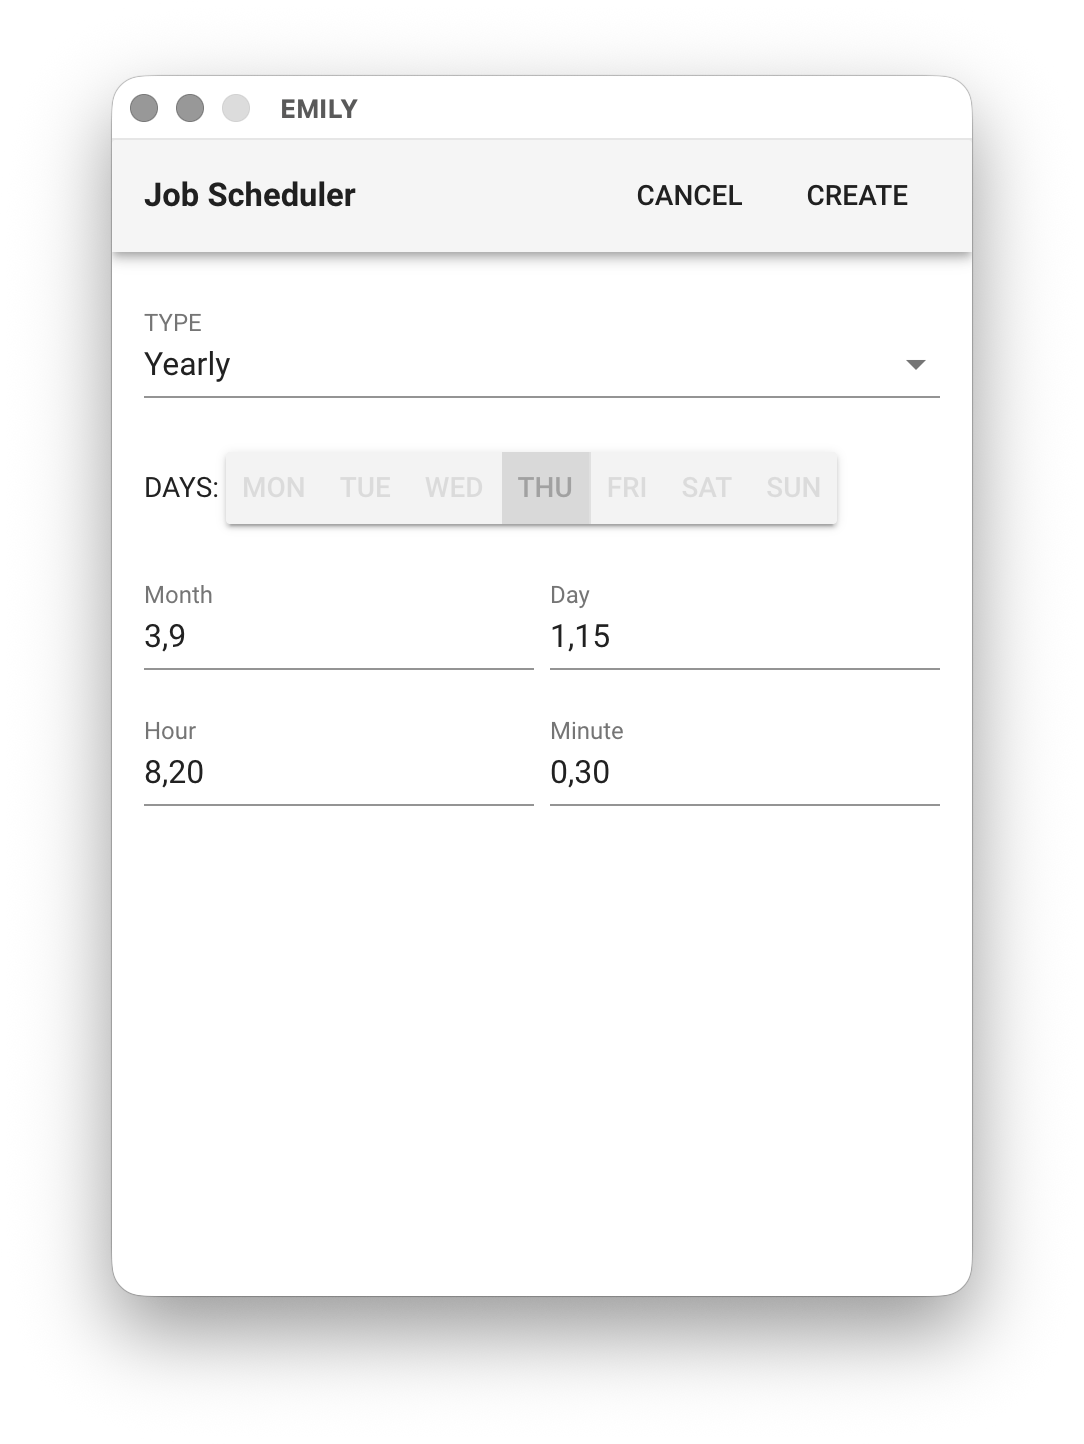Deselect the THU day button

point(545,488)
